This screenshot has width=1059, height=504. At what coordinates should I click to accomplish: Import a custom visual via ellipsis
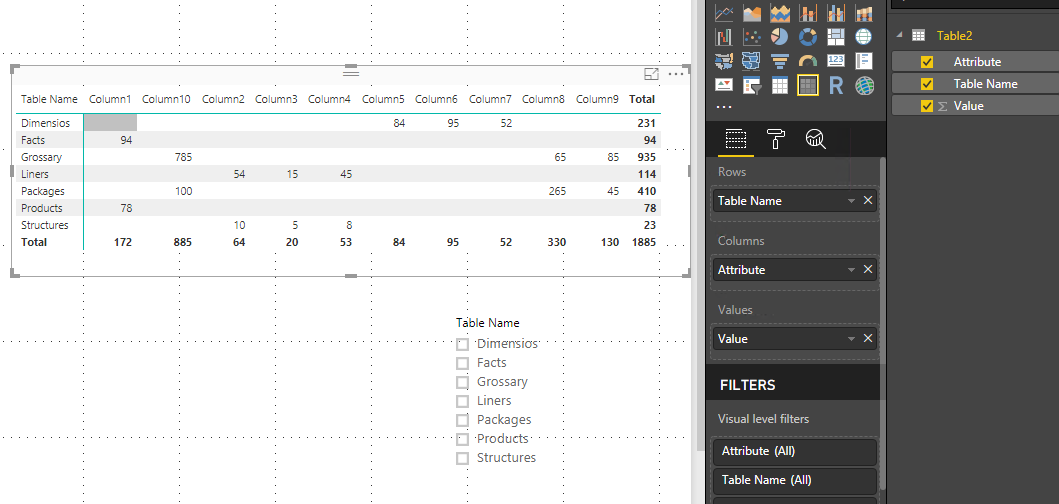[723, 107]
